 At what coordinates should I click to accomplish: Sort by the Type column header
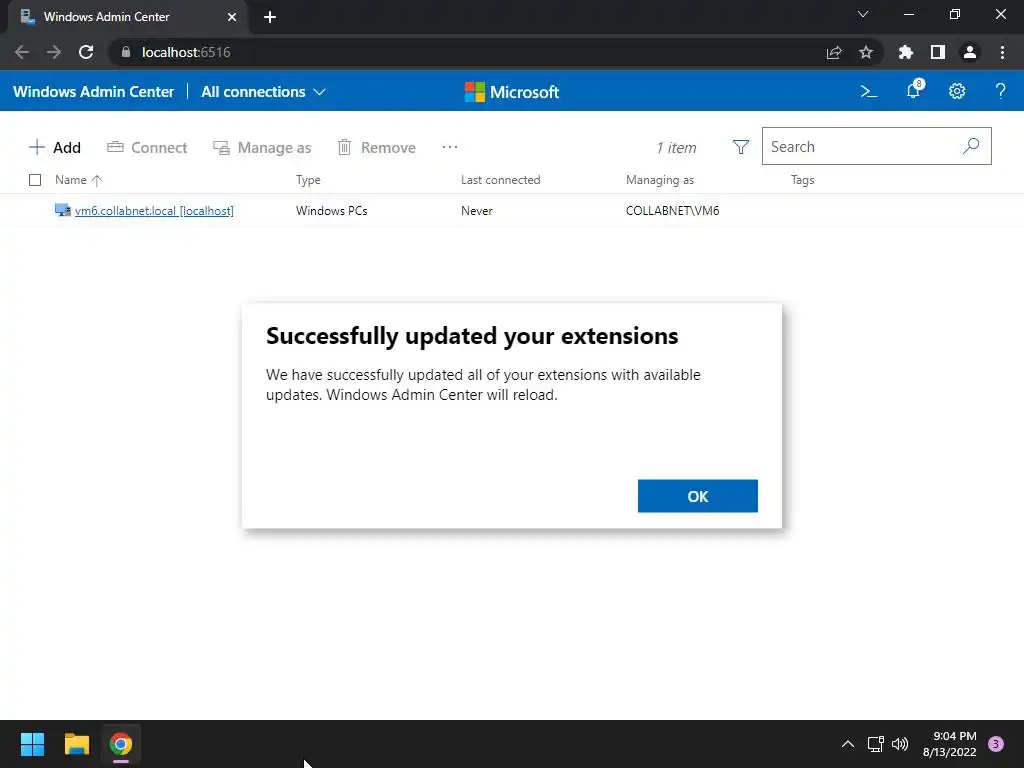point(308,180)
